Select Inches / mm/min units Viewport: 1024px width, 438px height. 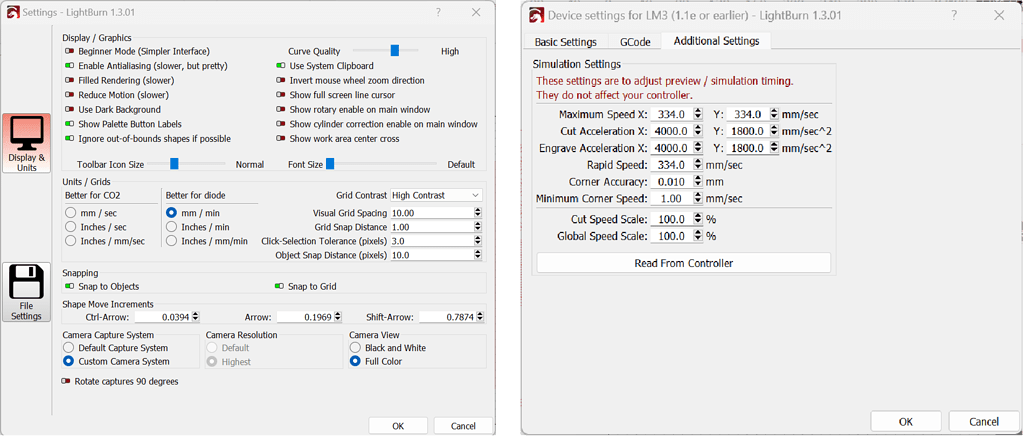pos(171,242)
